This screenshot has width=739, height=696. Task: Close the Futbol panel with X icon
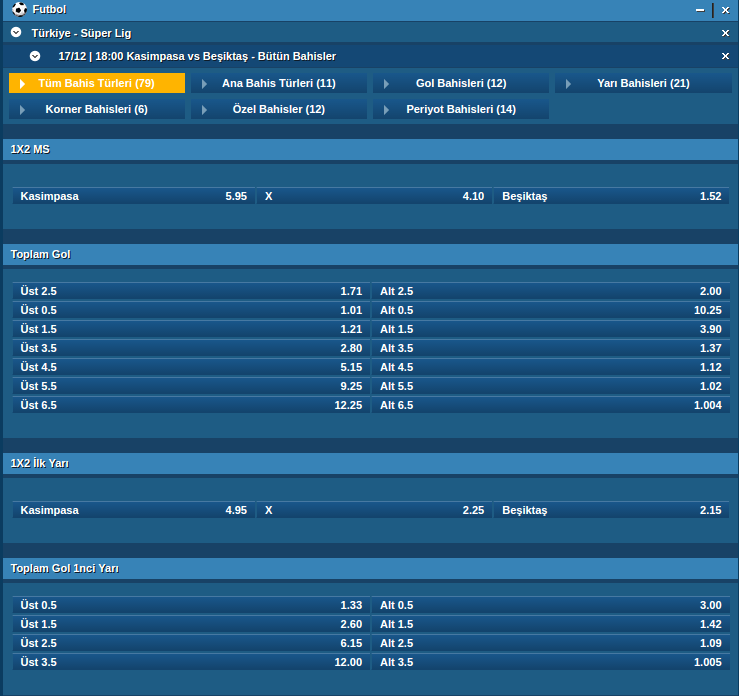click(x=725, y=10)
